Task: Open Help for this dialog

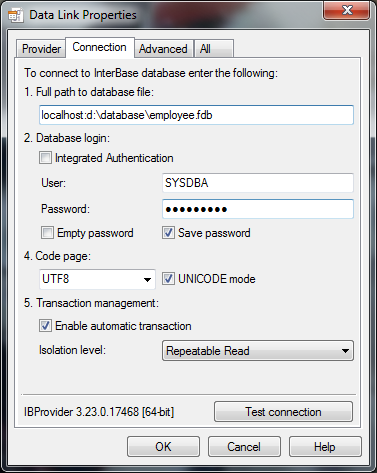Action: pyautogui.click(x=325, y=447)
